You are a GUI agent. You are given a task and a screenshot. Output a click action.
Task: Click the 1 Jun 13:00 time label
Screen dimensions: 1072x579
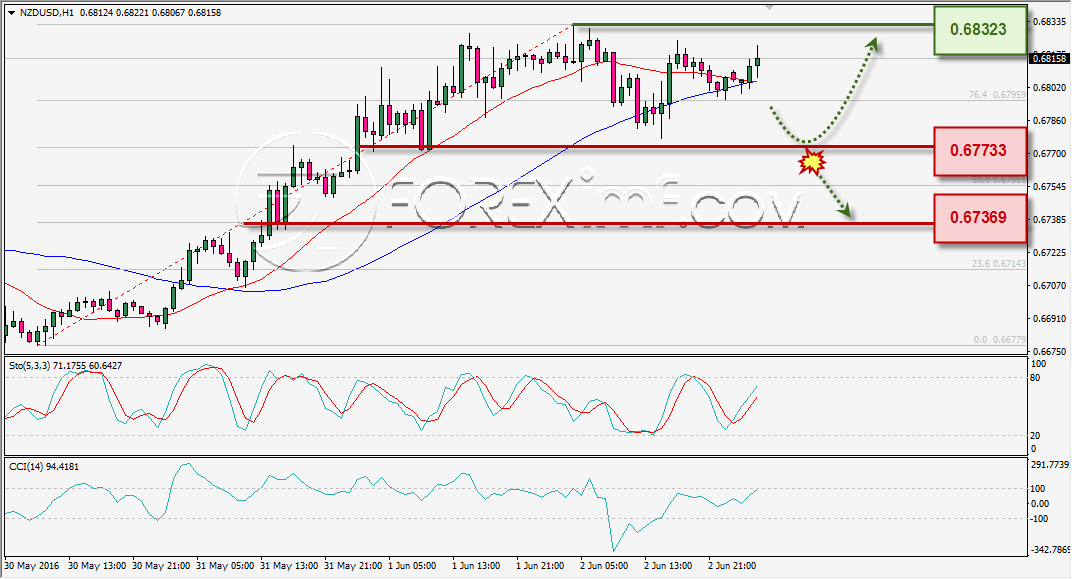coord(476,566)
